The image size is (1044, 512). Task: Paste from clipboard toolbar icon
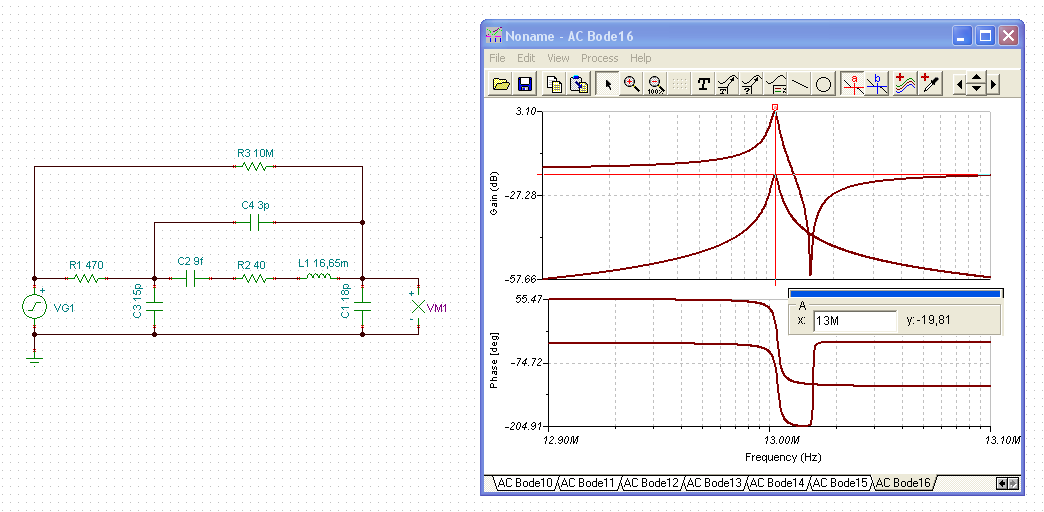click(x=580, y=84)
